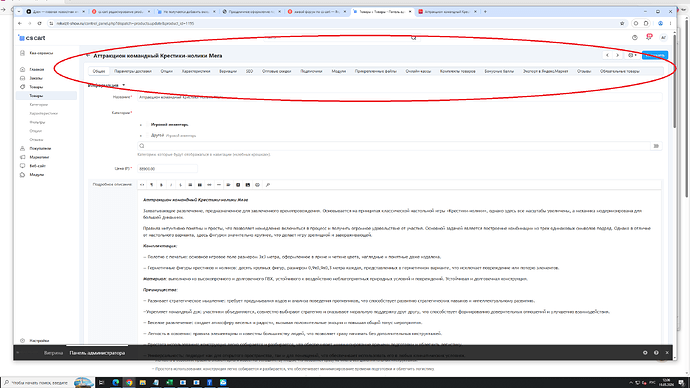Click the Название product name field
This screenshot has height=388, width=690.
(400, 97)
